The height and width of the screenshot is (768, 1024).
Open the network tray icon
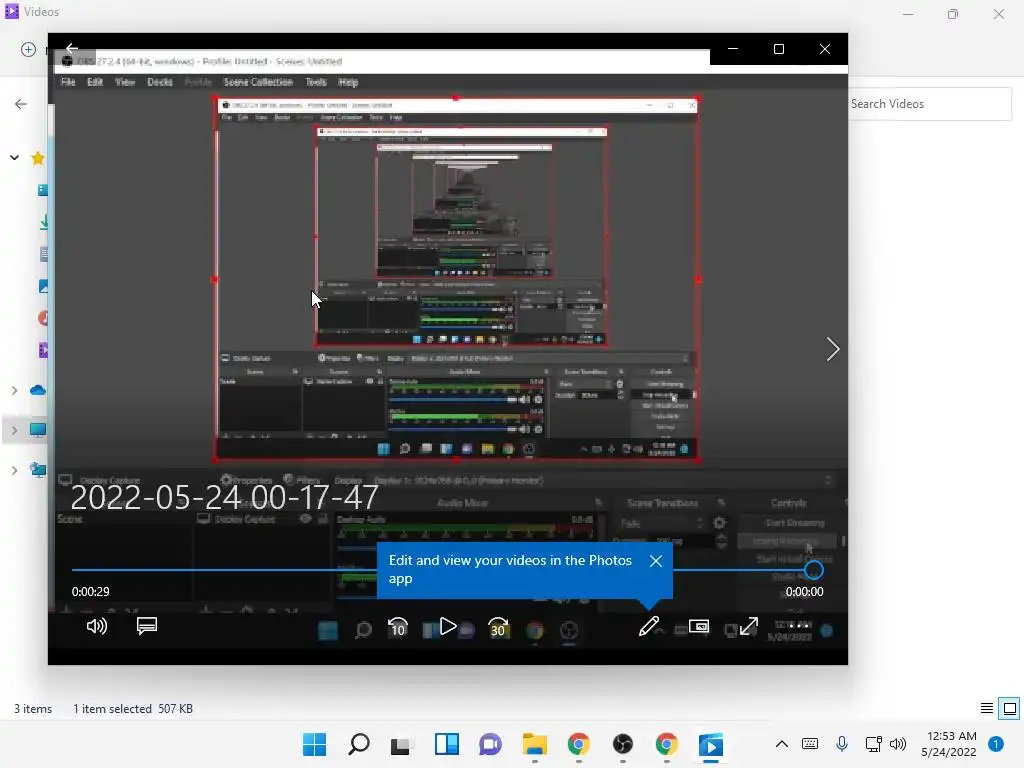873,744
